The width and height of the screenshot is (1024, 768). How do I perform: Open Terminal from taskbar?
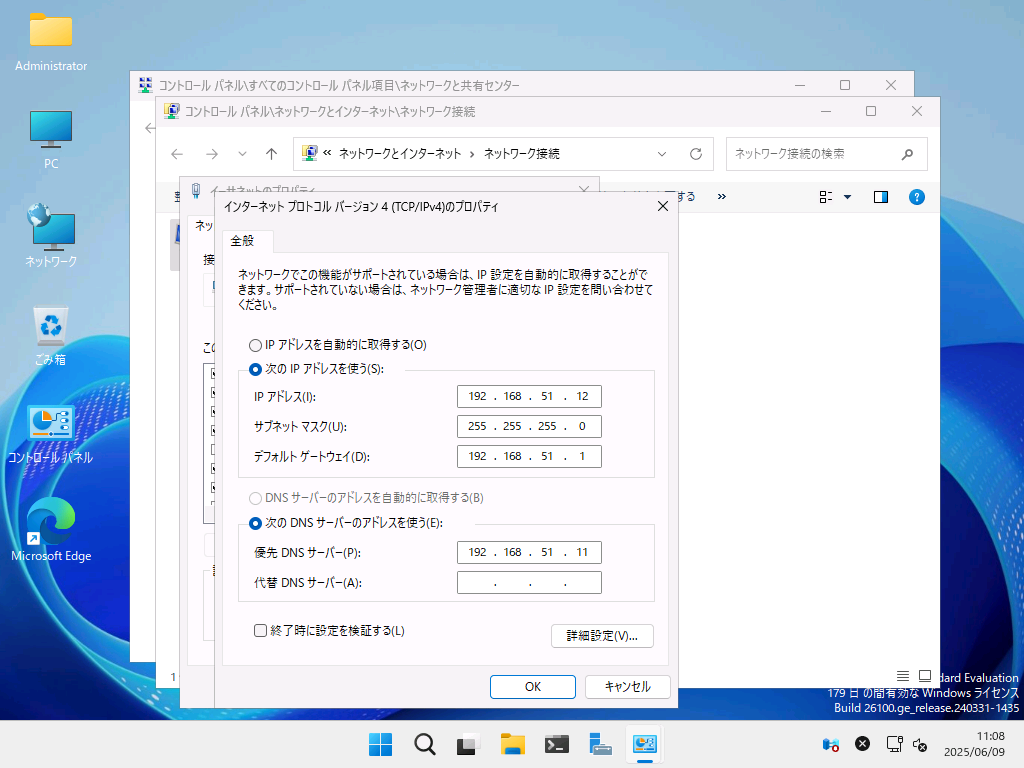(x=556, y=744)
